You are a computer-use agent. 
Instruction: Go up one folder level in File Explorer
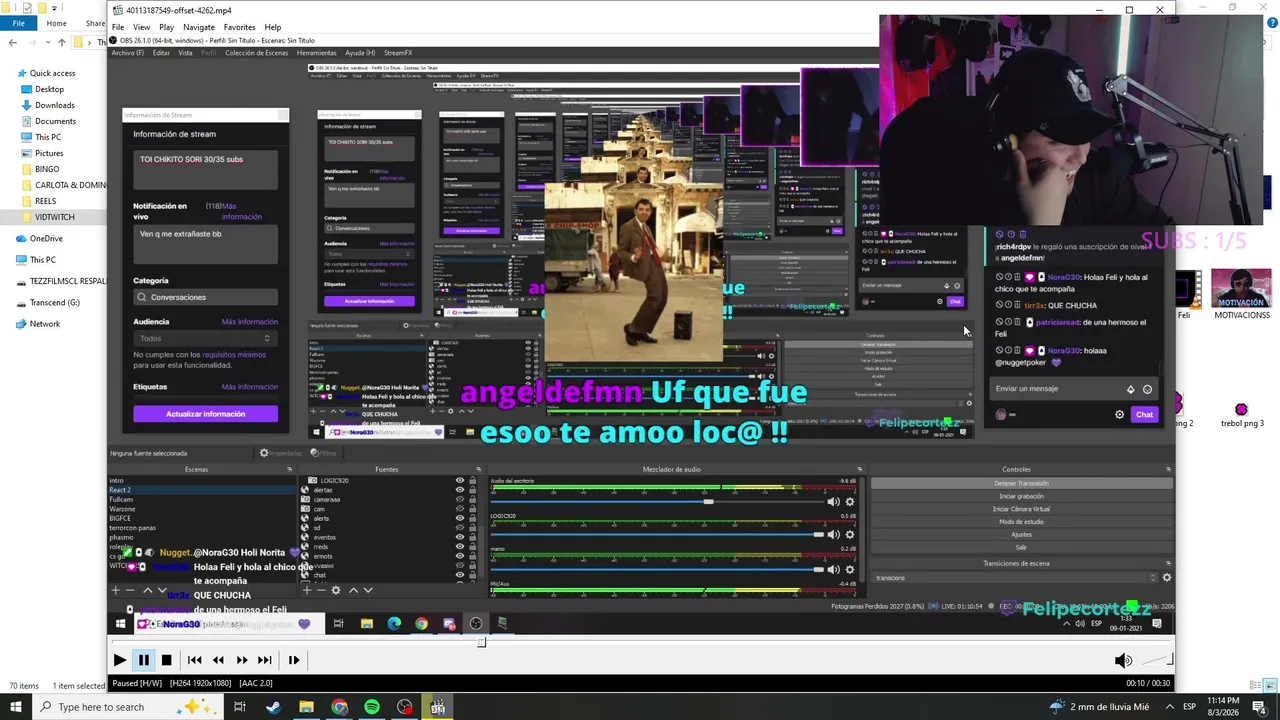62,42
